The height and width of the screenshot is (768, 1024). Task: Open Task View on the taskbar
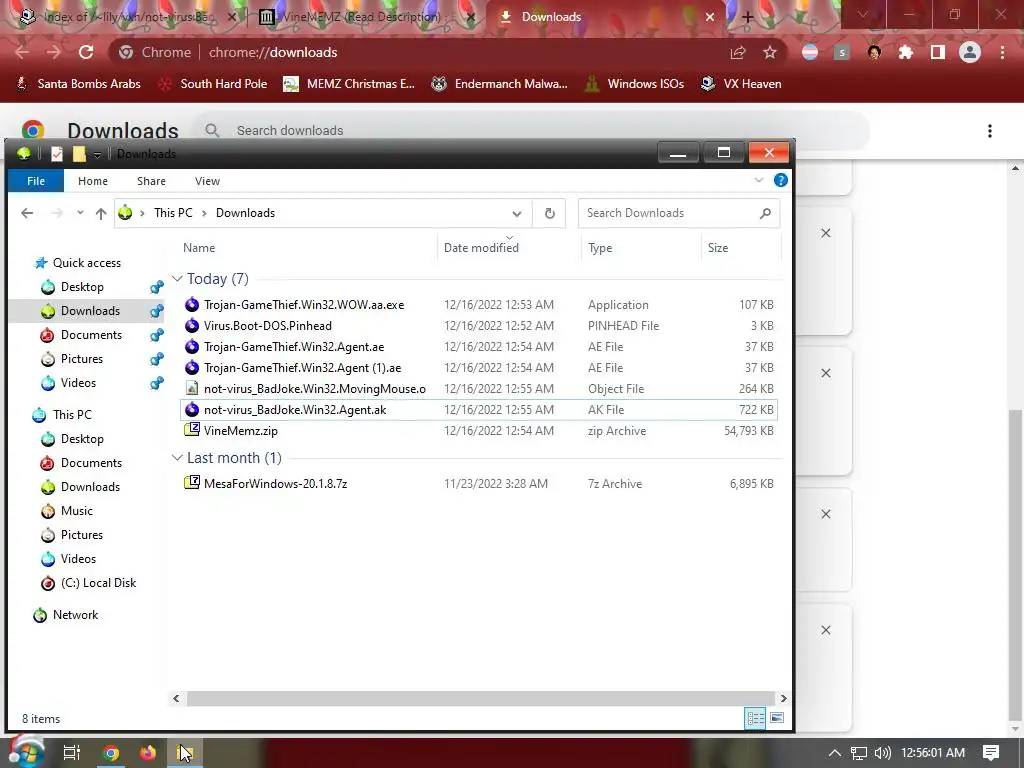[x=72, y=753]
